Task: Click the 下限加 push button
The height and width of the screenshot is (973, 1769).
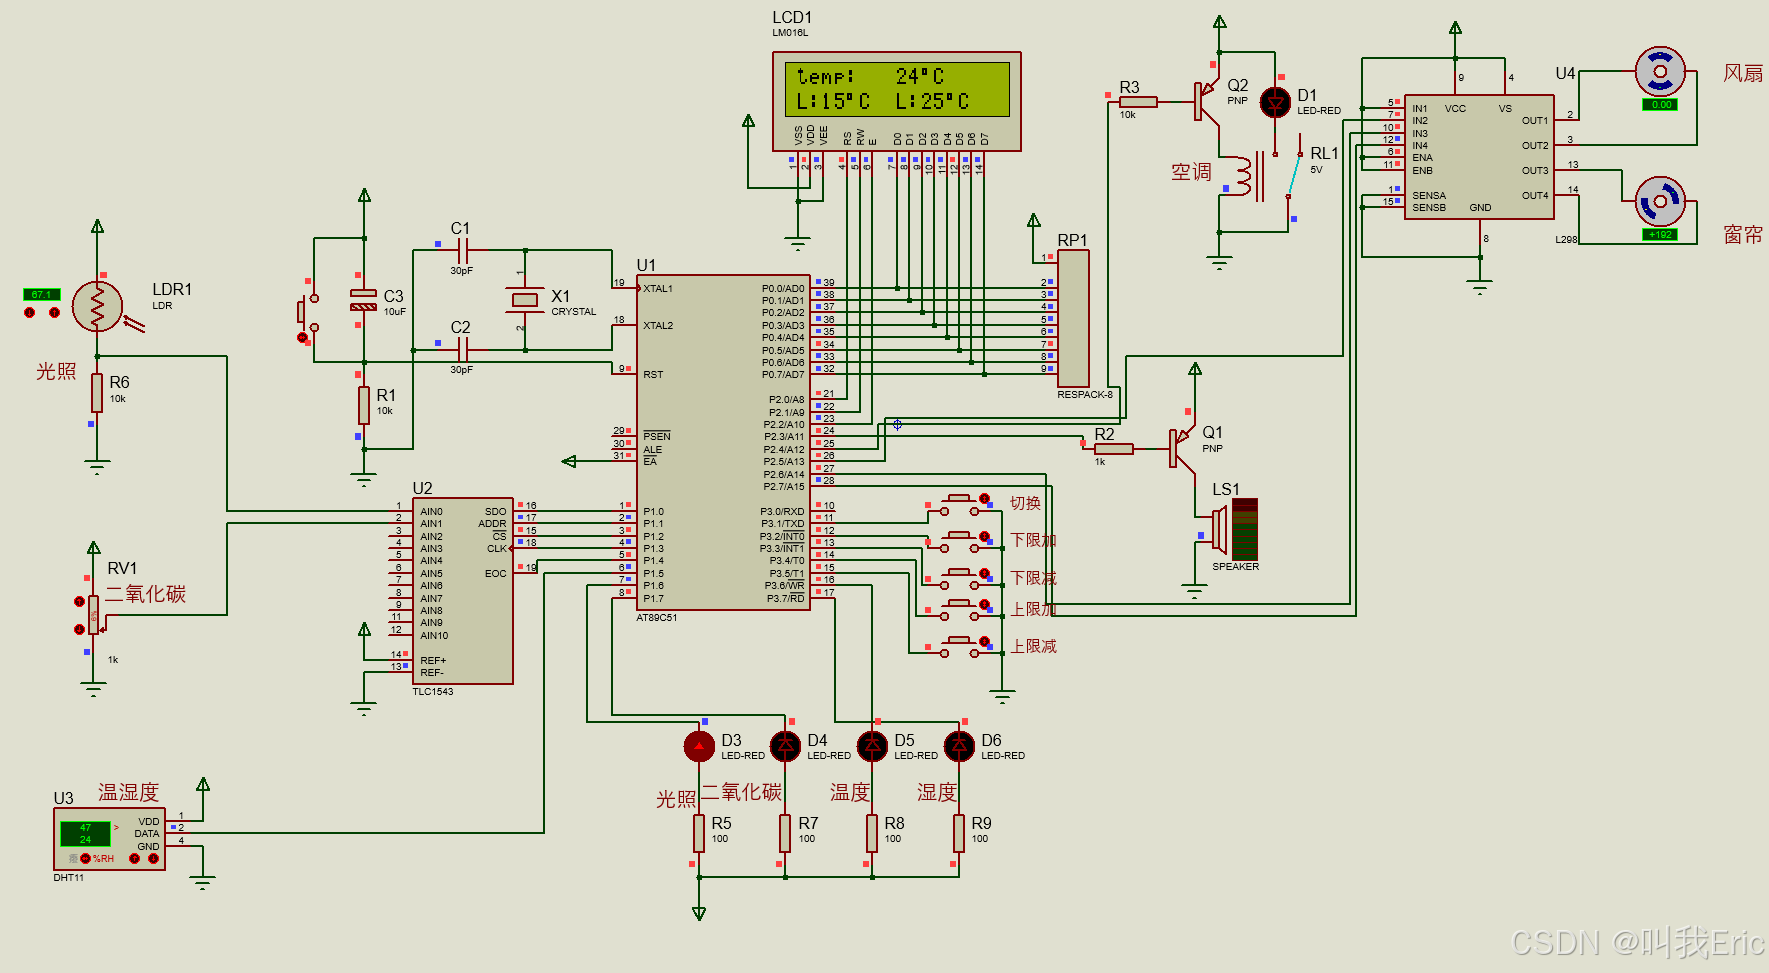Action: [960, 542]
